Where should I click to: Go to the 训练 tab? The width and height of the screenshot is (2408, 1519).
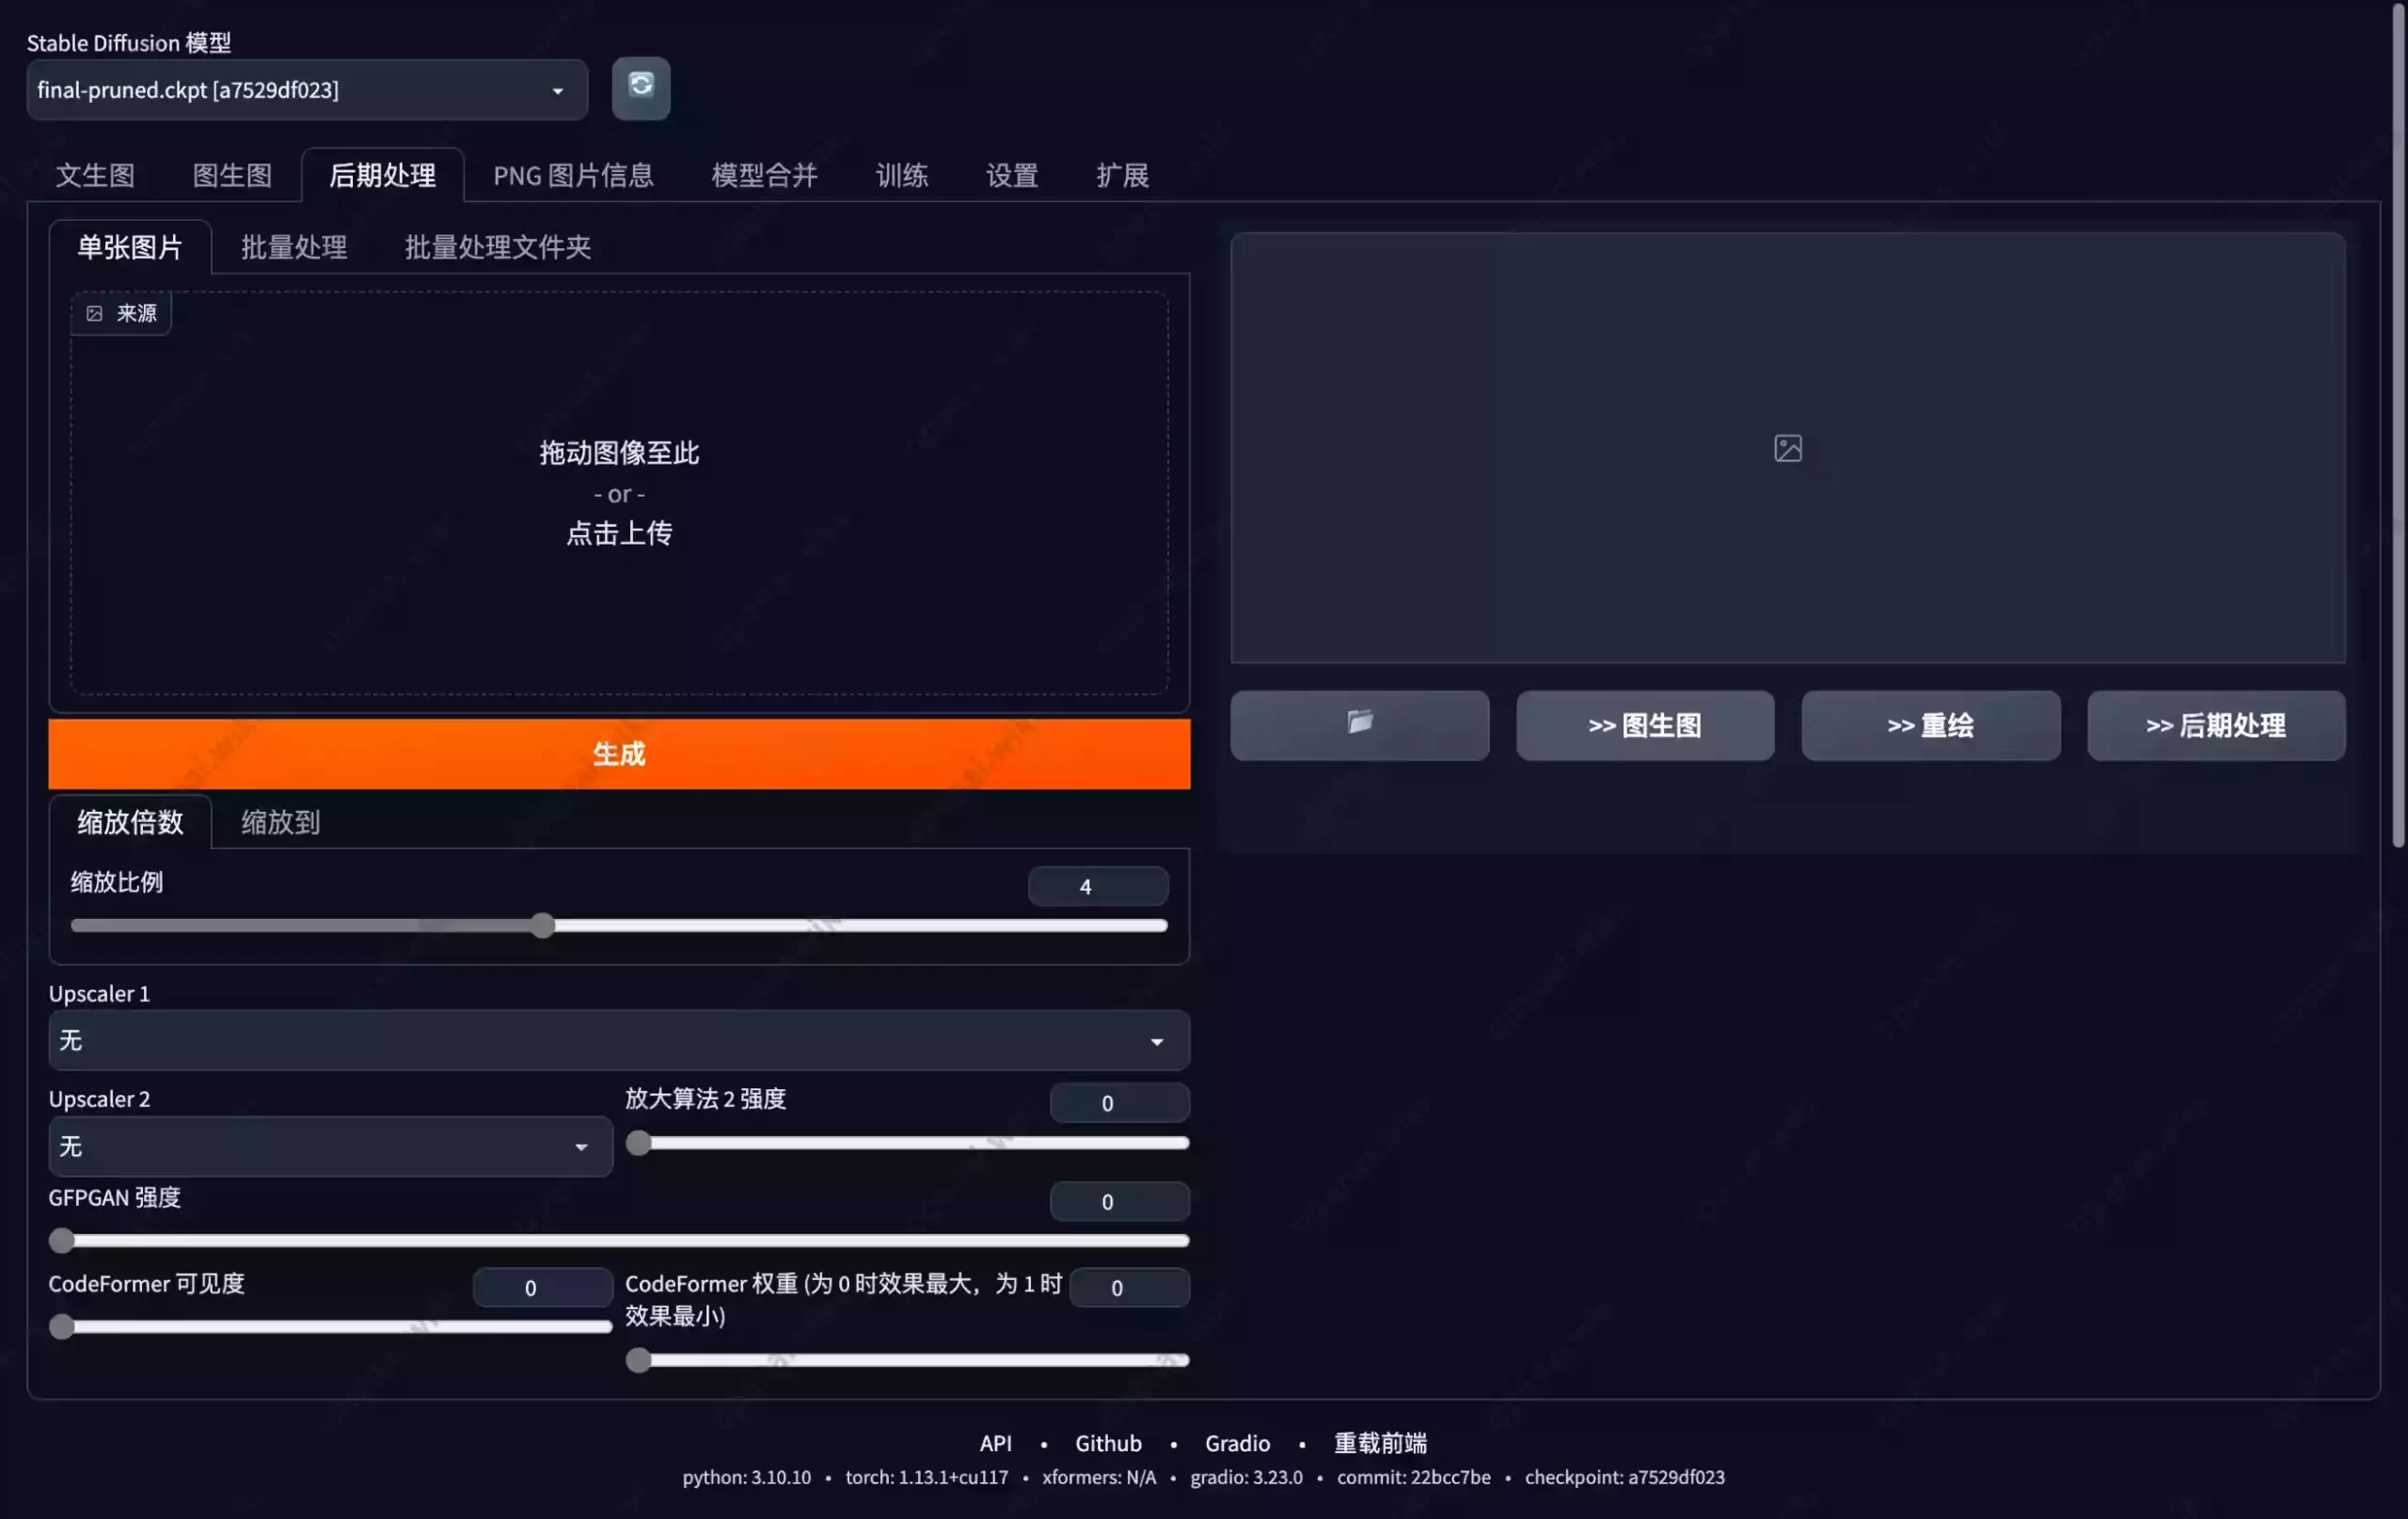pos(902,176)
